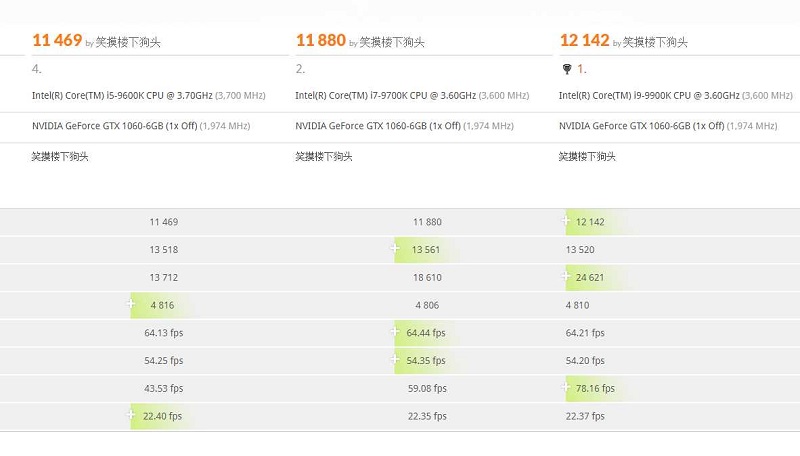Click plus icon beside 54.35 fps
The height and width of the screenshot is (456, 800).
tap(394, 359)
